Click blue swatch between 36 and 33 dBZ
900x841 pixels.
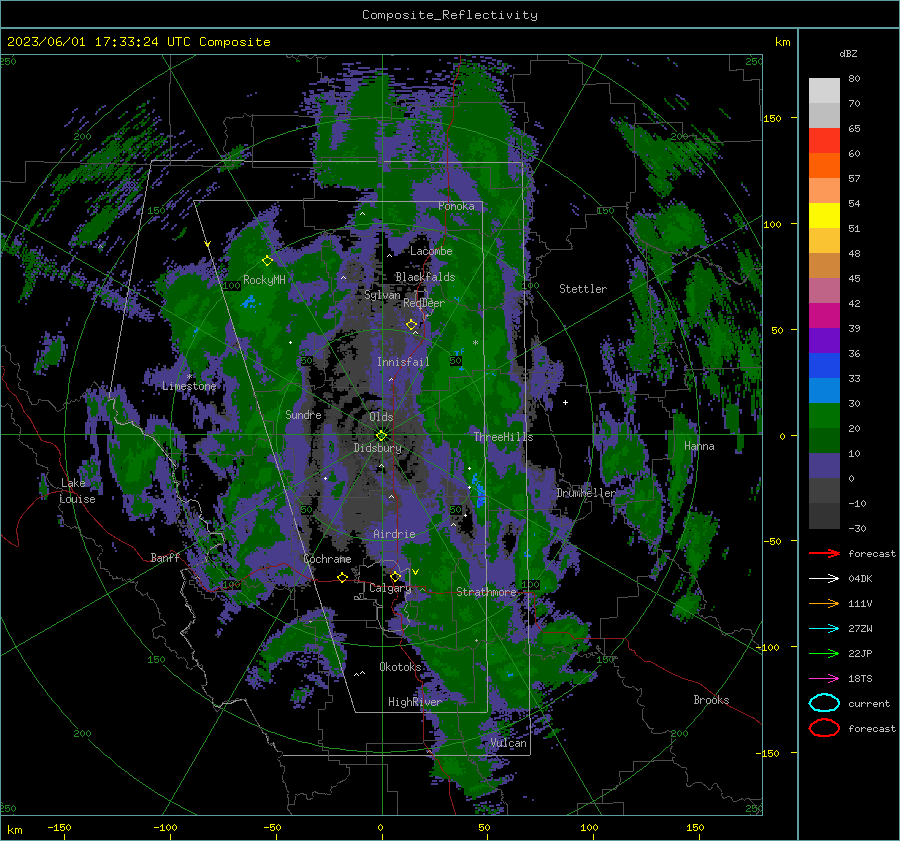point(824,365)
